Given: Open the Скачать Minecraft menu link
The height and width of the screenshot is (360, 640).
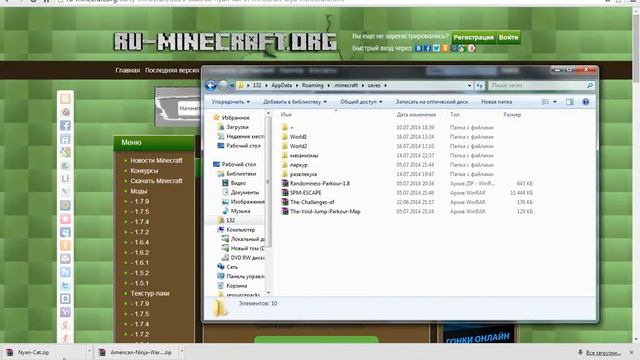Looking at the screenshot, I should tap(156, 181).
